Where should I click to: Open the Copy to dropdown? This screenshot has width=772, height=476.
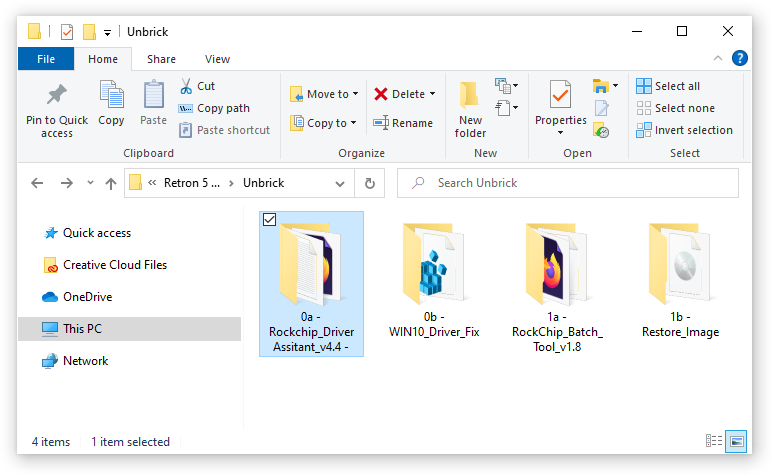(323, 123)
